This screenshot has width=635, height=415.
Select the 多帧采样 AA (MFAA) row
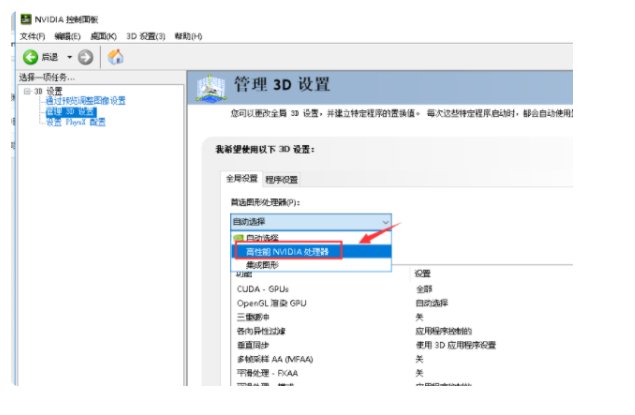(403, 359)
